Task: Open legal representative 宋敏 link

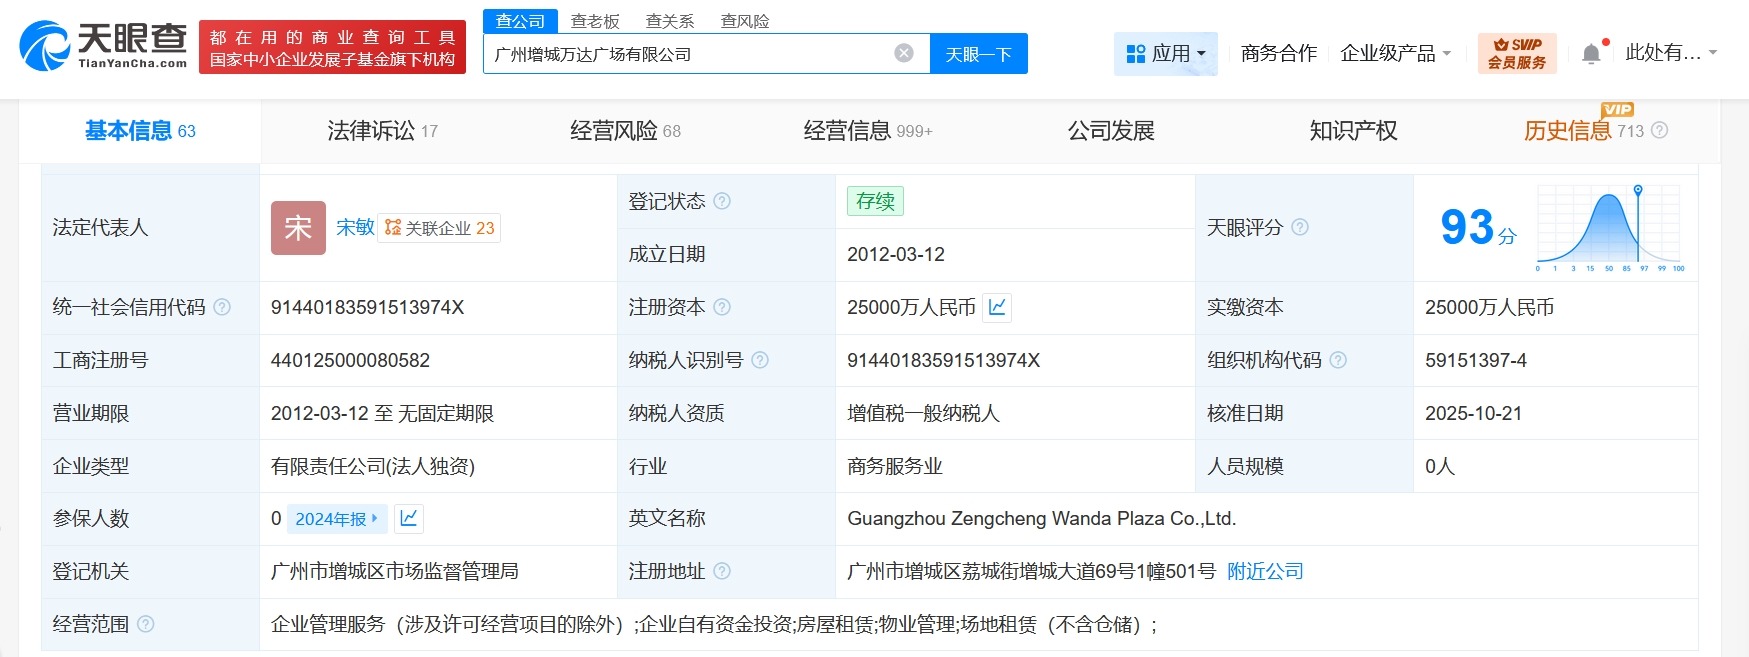Action: pos(355,227)
